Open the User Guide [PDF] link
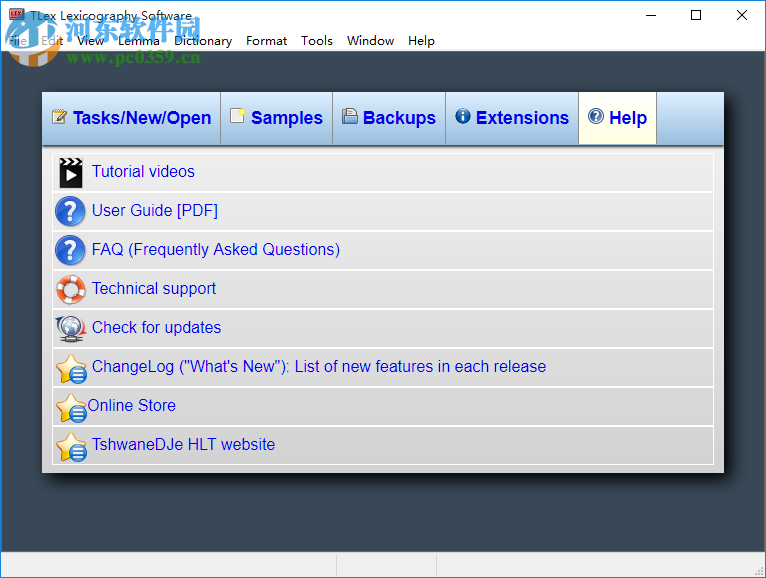Image resolution: width=766 pixels, height=578 pixels. click(x=155, y=211)
